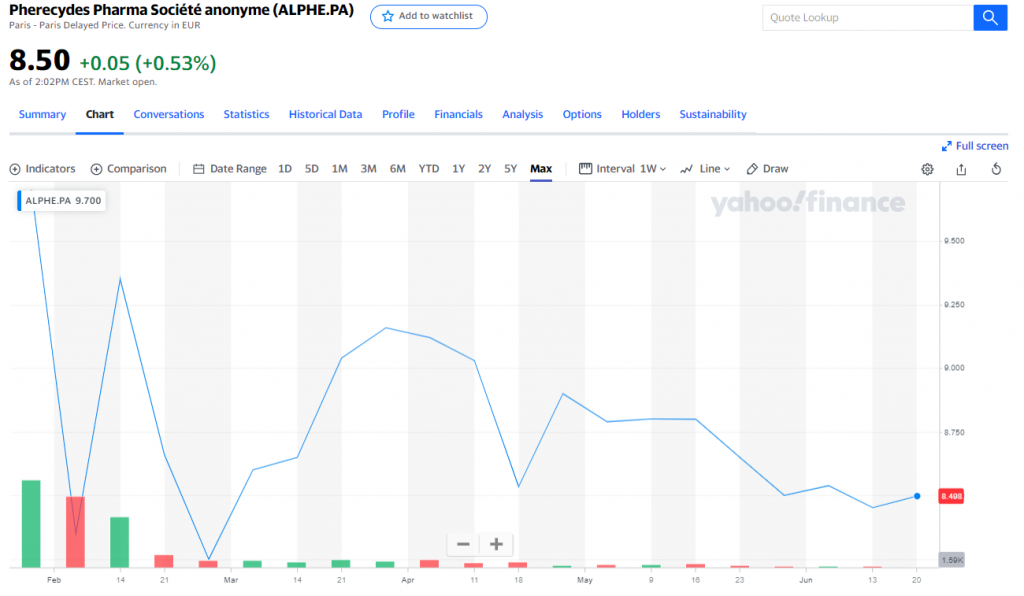Select the 3M range
Image resolution: width=1024 pixels, height=596 pixels.
pos(368,169)
